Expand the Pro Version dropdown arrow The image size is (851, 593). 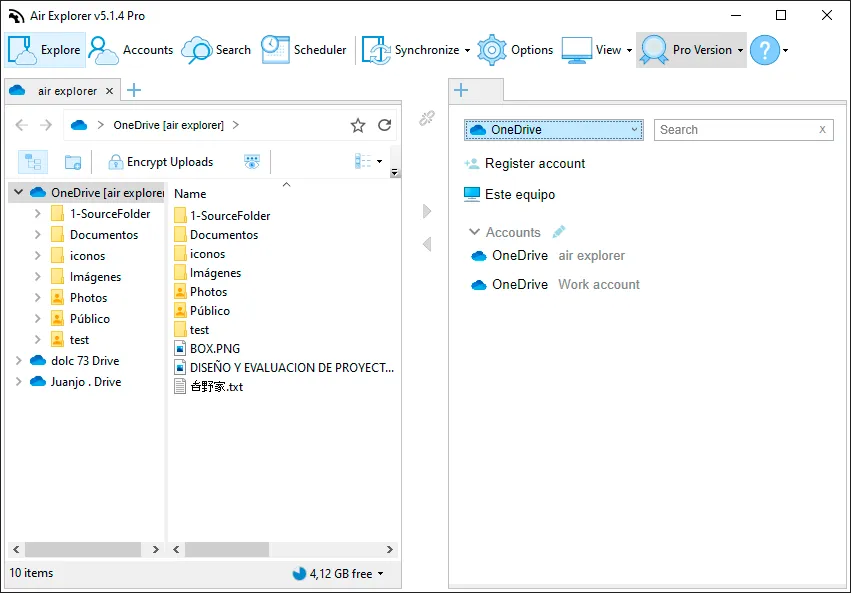pos(740,50)
